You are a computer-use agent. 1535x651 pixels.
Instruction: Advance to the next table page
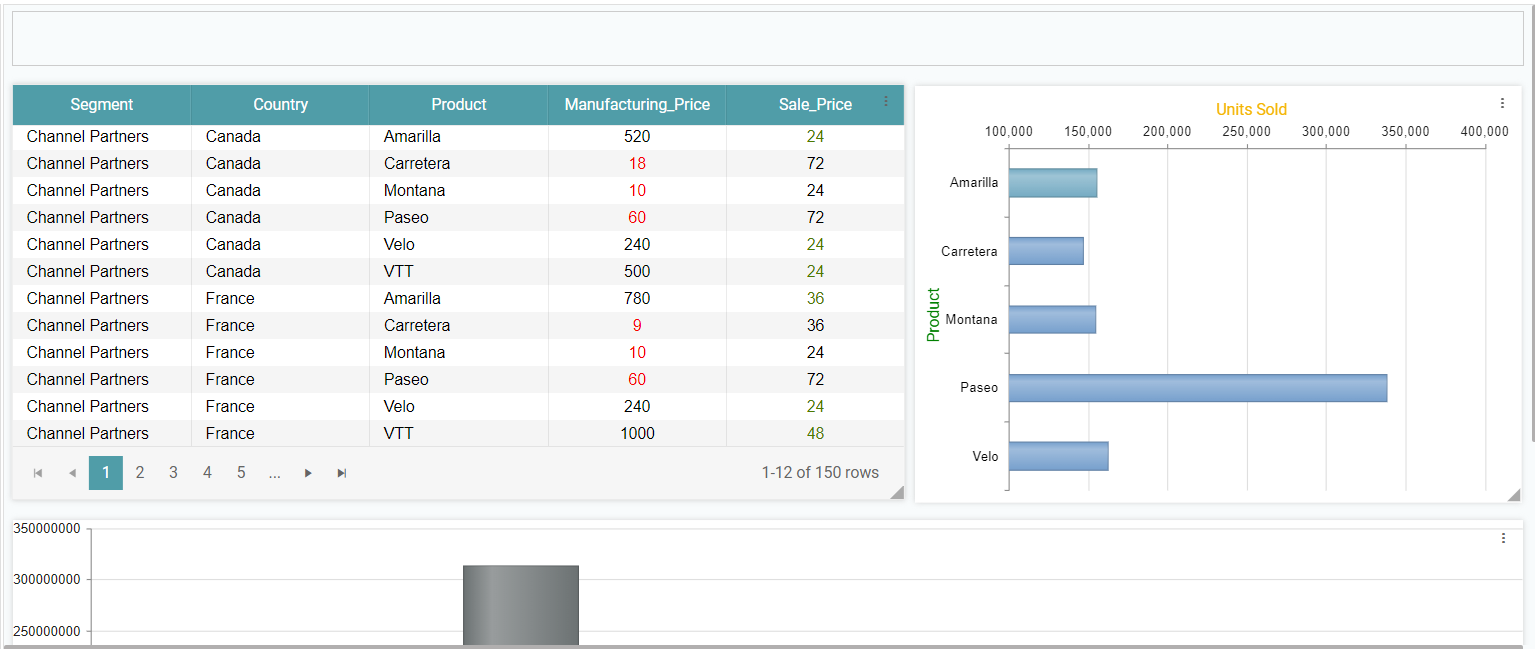pyautogui.click(x=308, y=473)
